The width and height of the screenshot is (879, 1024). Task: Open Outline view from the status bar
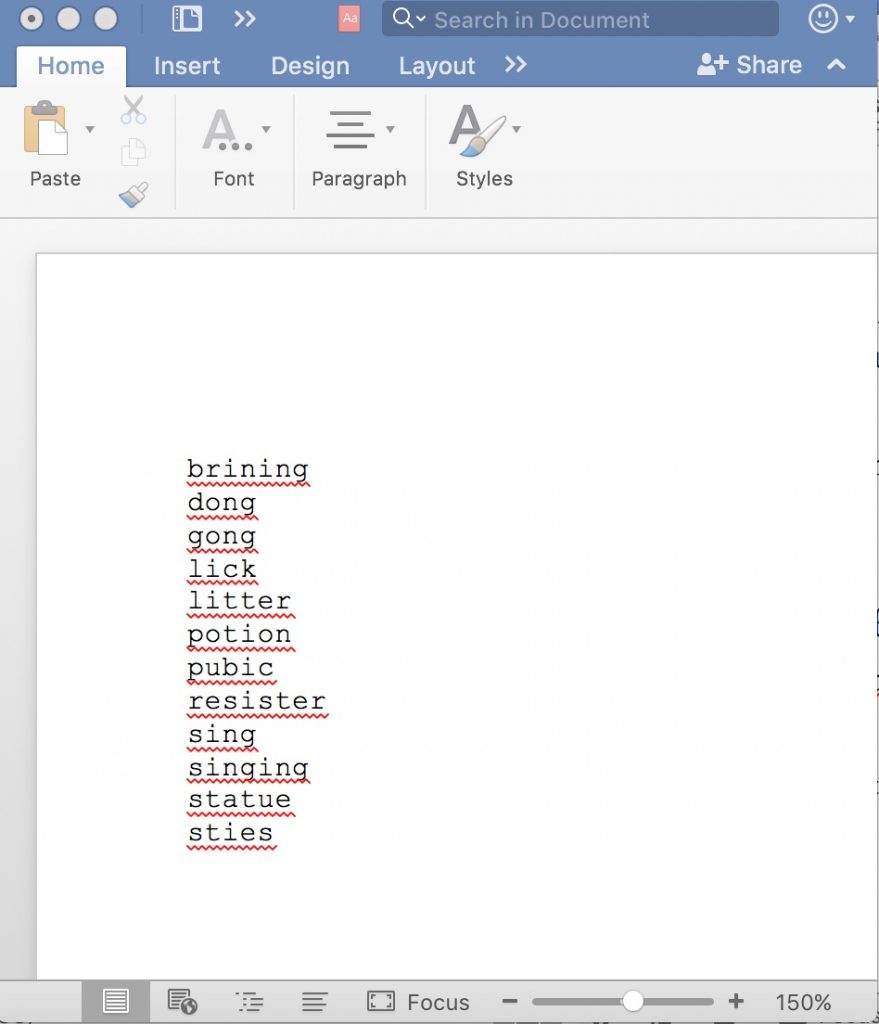(248, 1001)
